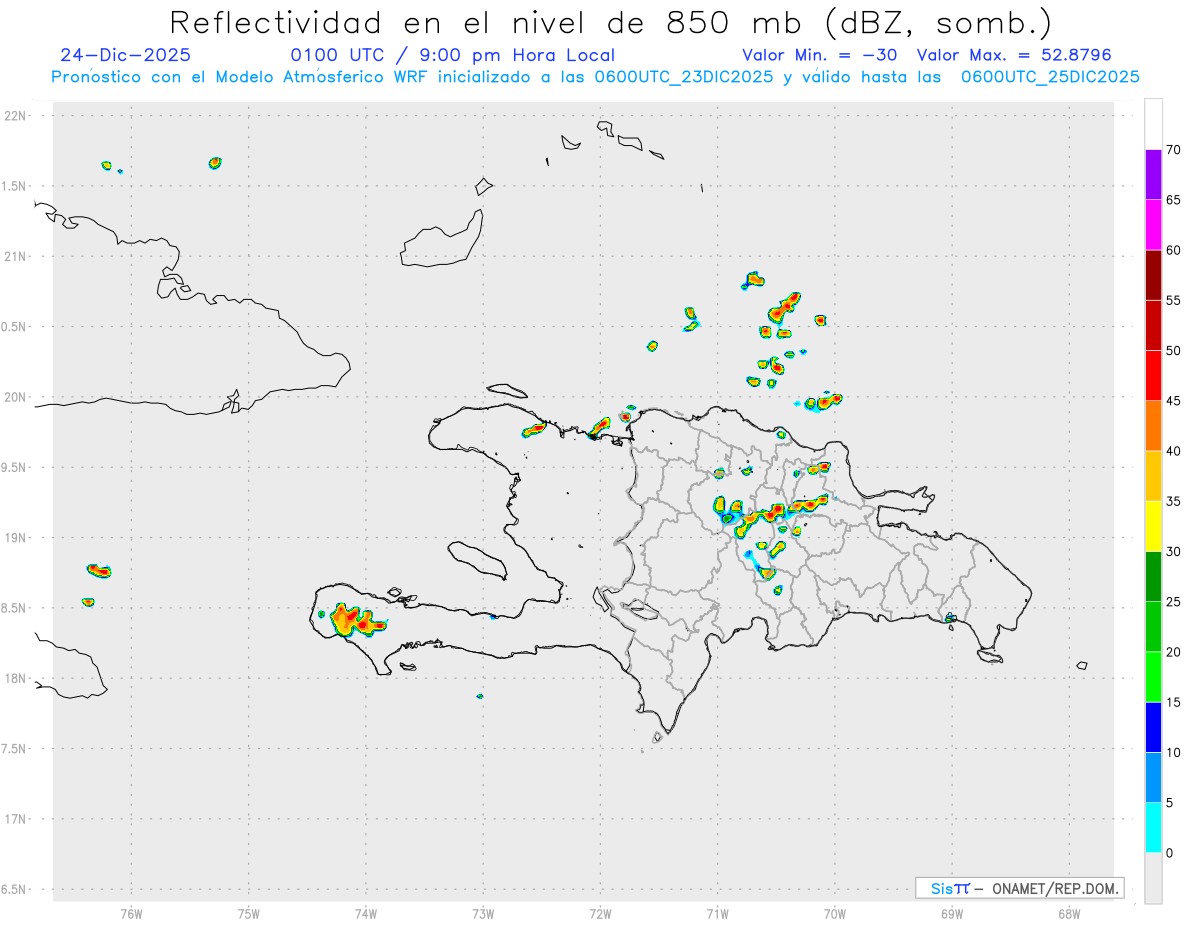The image size is (1200, 927).
Task: Pick the dark green 25–30 dBZ swatch
Action: click(x=1153, y=577)
